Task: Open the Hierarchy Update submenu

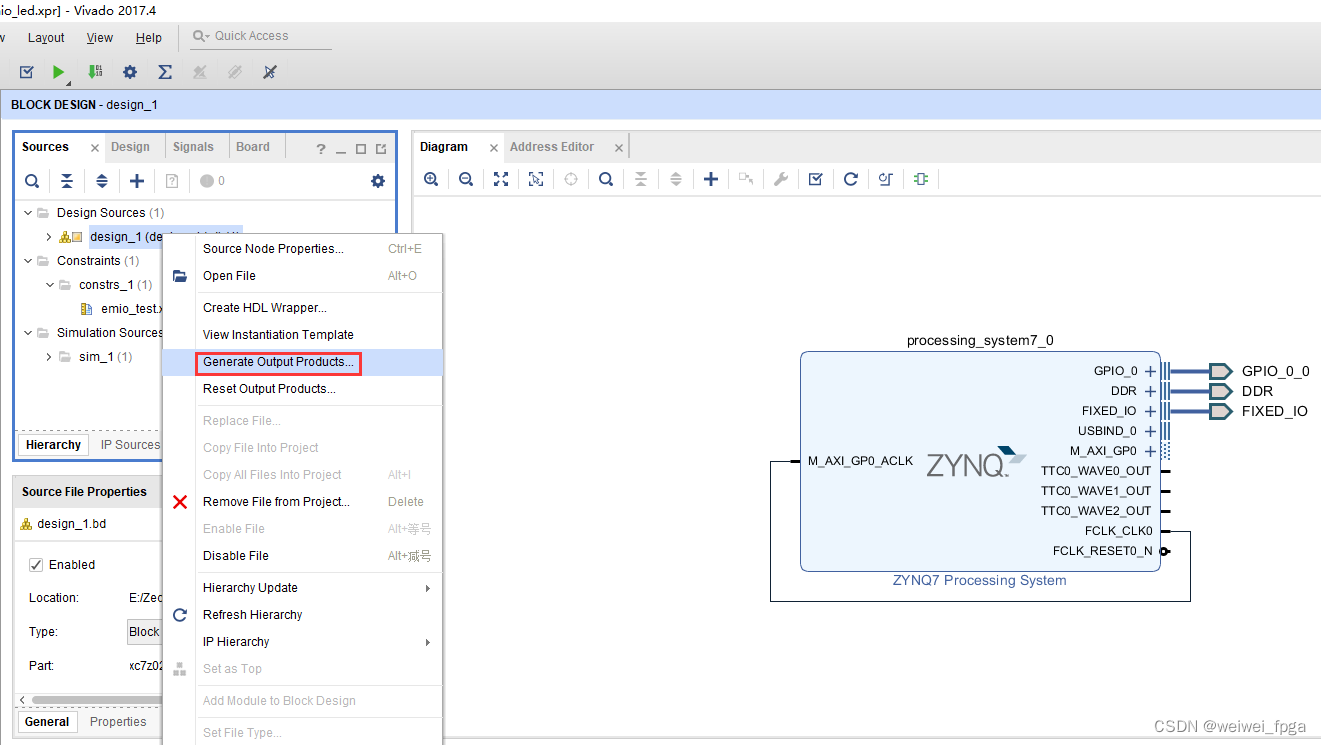Action: coord(302,588)
